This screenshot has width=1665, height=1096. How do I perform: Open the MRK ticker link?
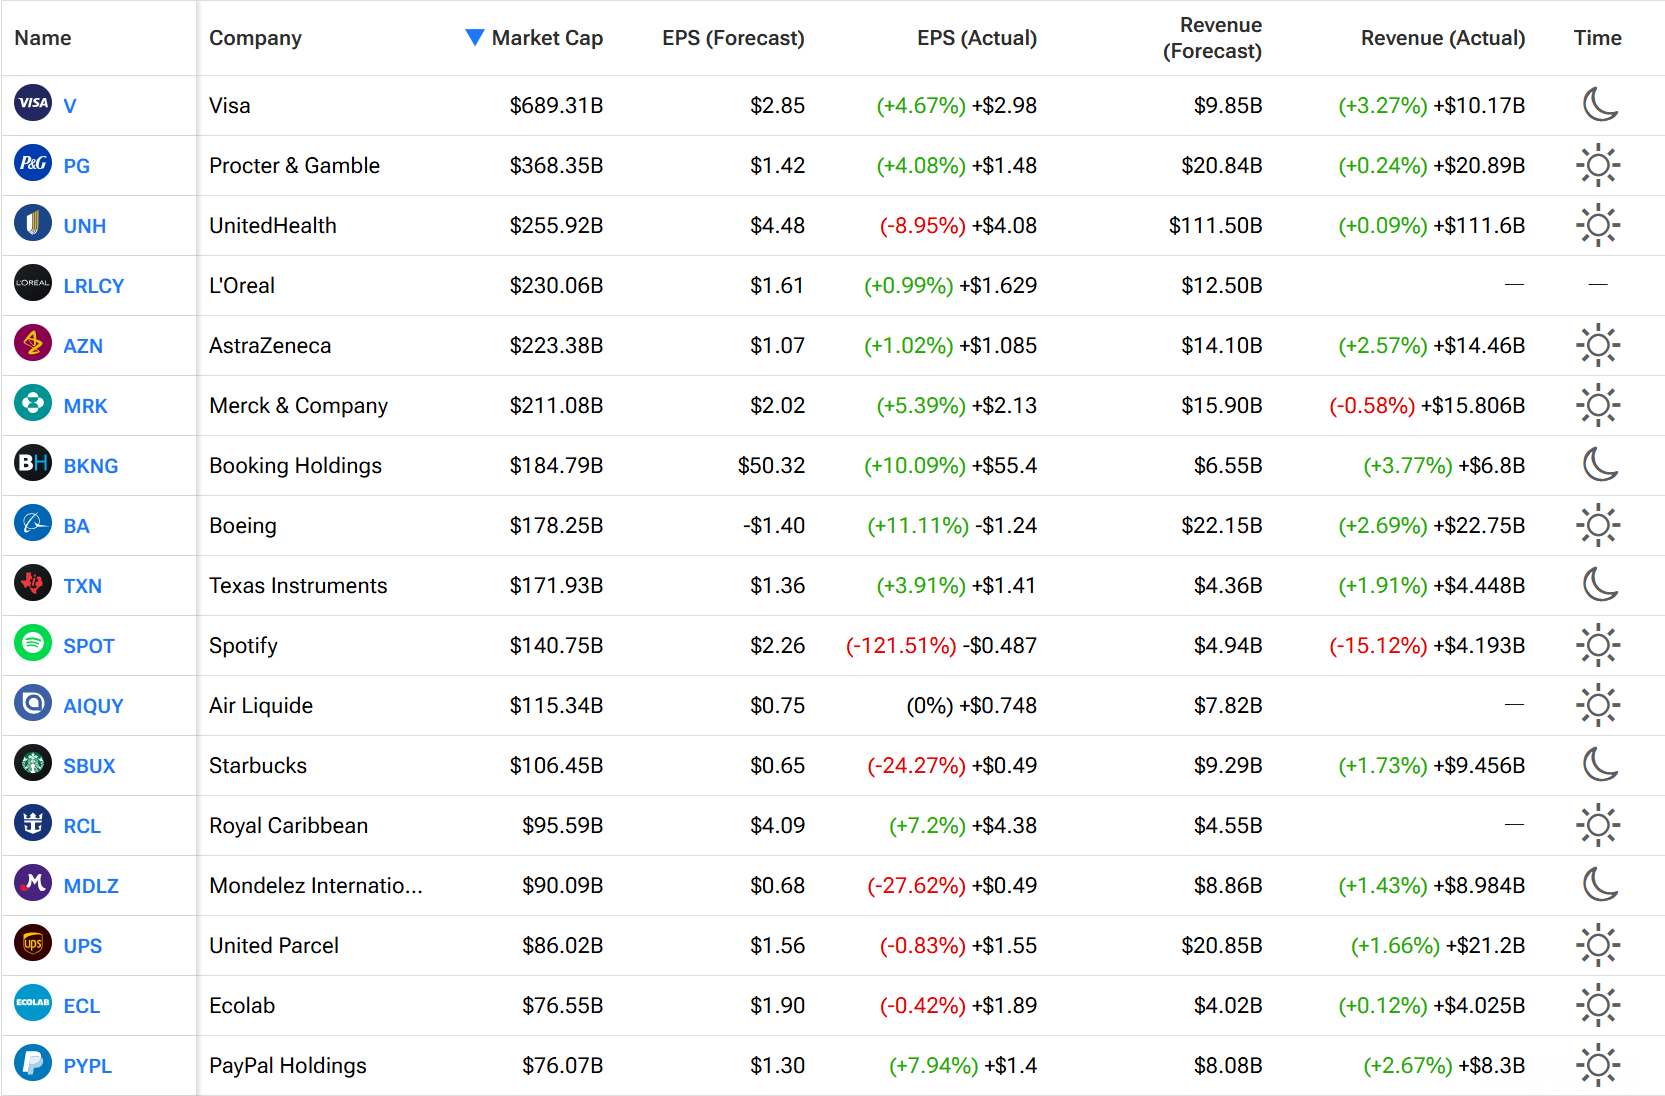pos(85,406)
